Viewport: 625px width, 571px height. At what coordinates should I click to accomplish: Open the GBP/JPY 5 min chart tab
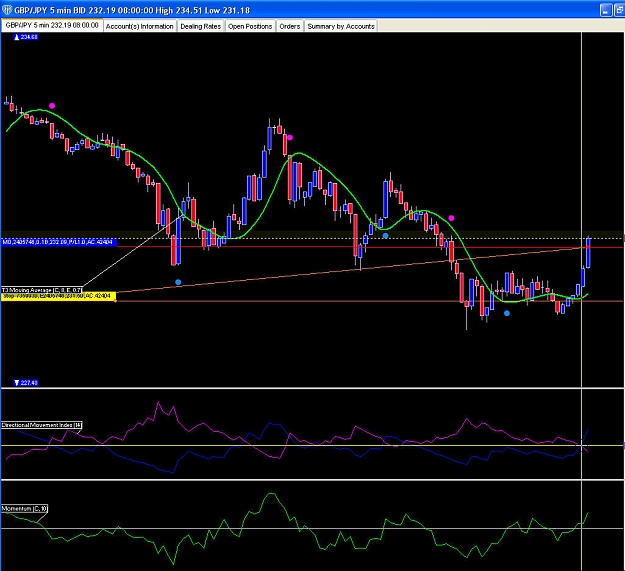[x=52, y=26]
